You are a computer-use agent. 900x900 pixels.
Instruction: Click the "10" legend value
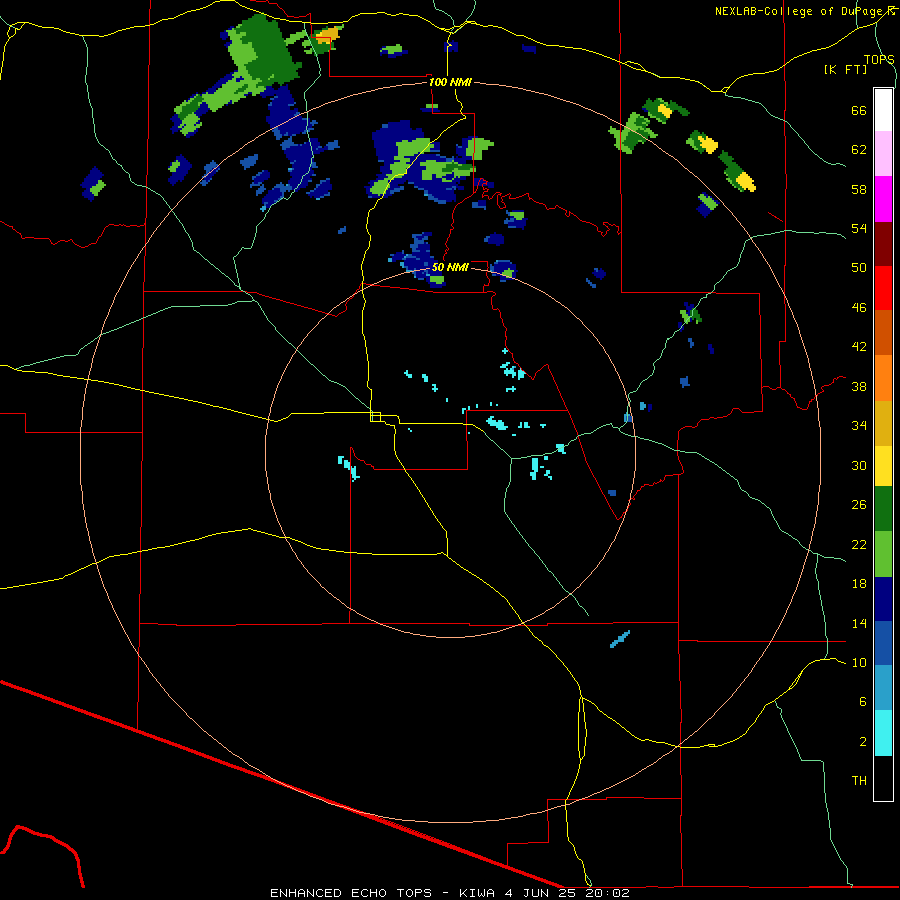point(859,663)
